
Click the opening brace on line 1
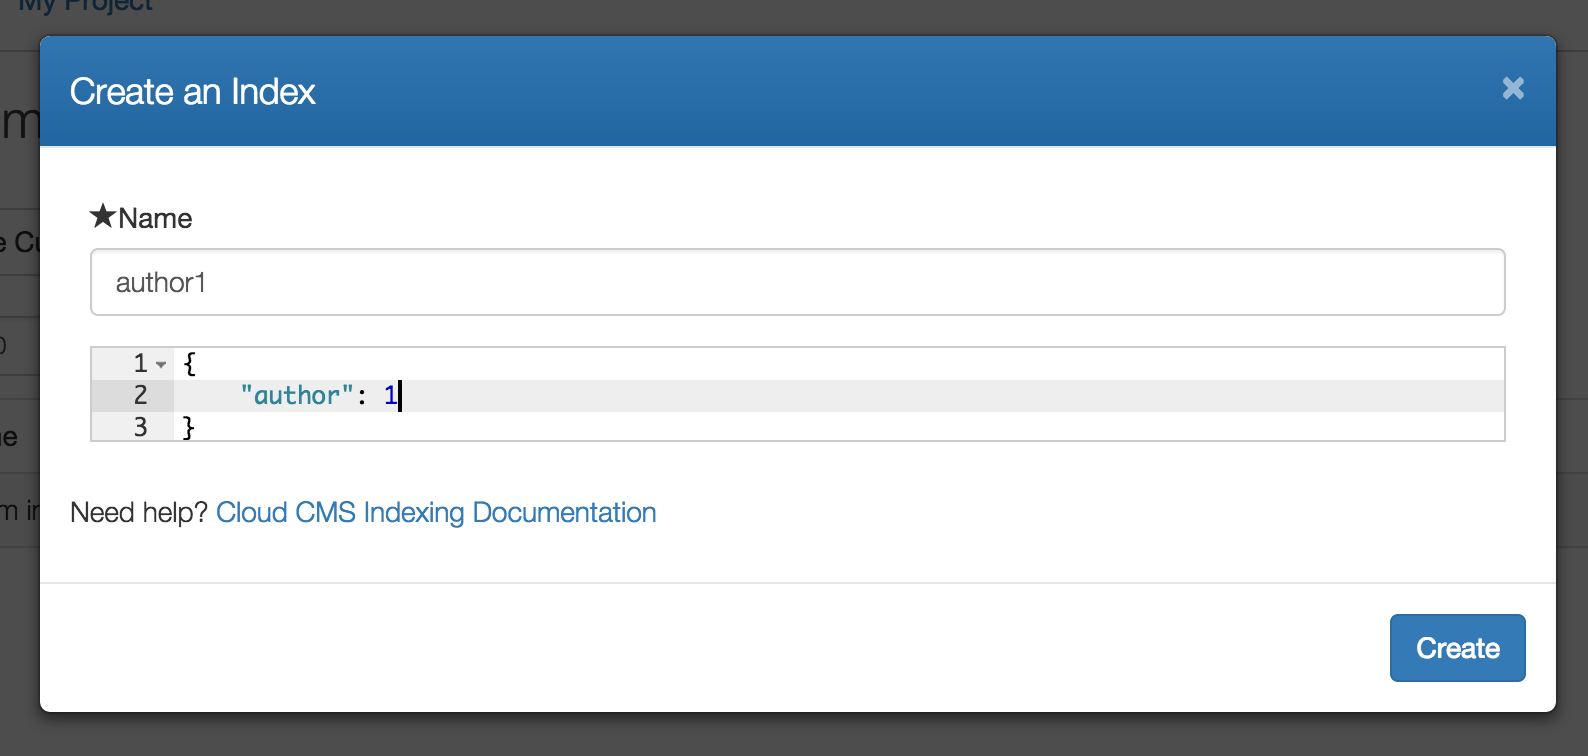(190, 363)
